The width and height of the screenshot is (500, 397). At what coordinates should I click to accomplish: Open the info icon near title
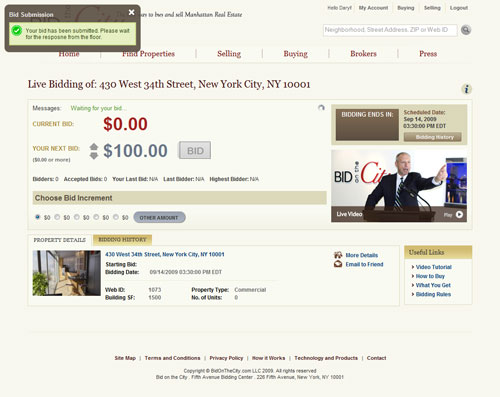(x=466, y=89)
